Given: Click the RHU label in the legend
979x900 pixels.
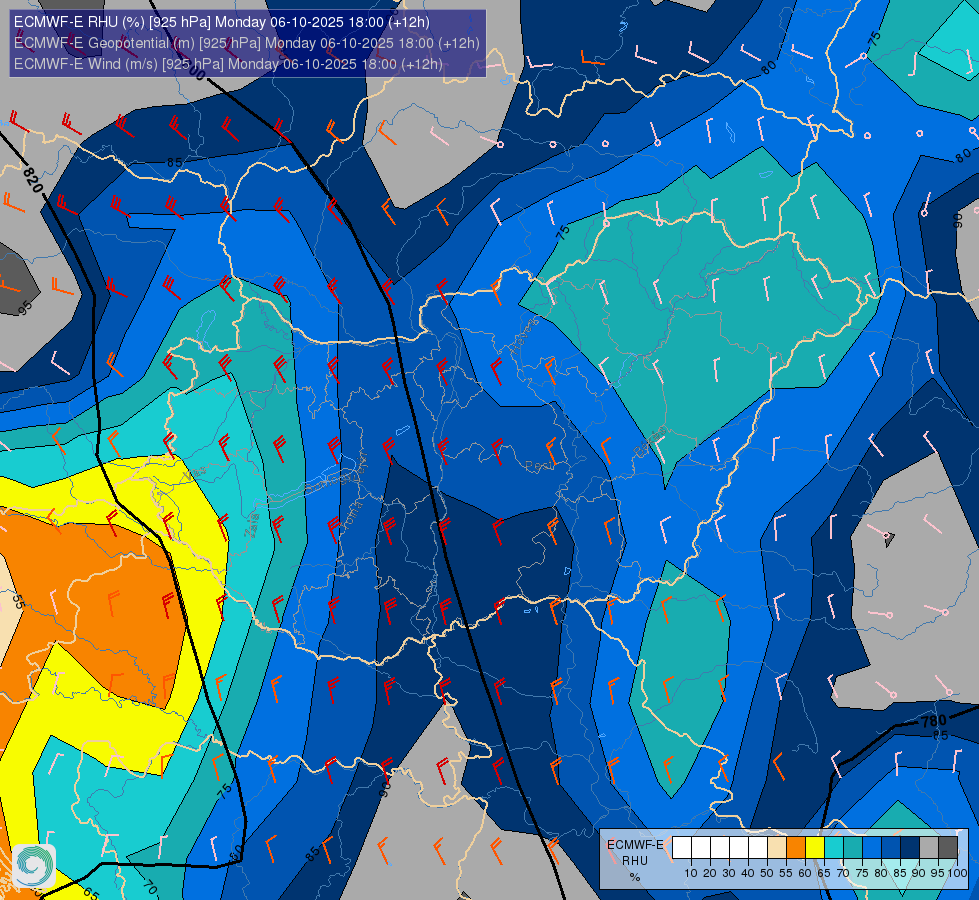Looking at the screenshot, I should pyautogui.click(x=635, y=861).
